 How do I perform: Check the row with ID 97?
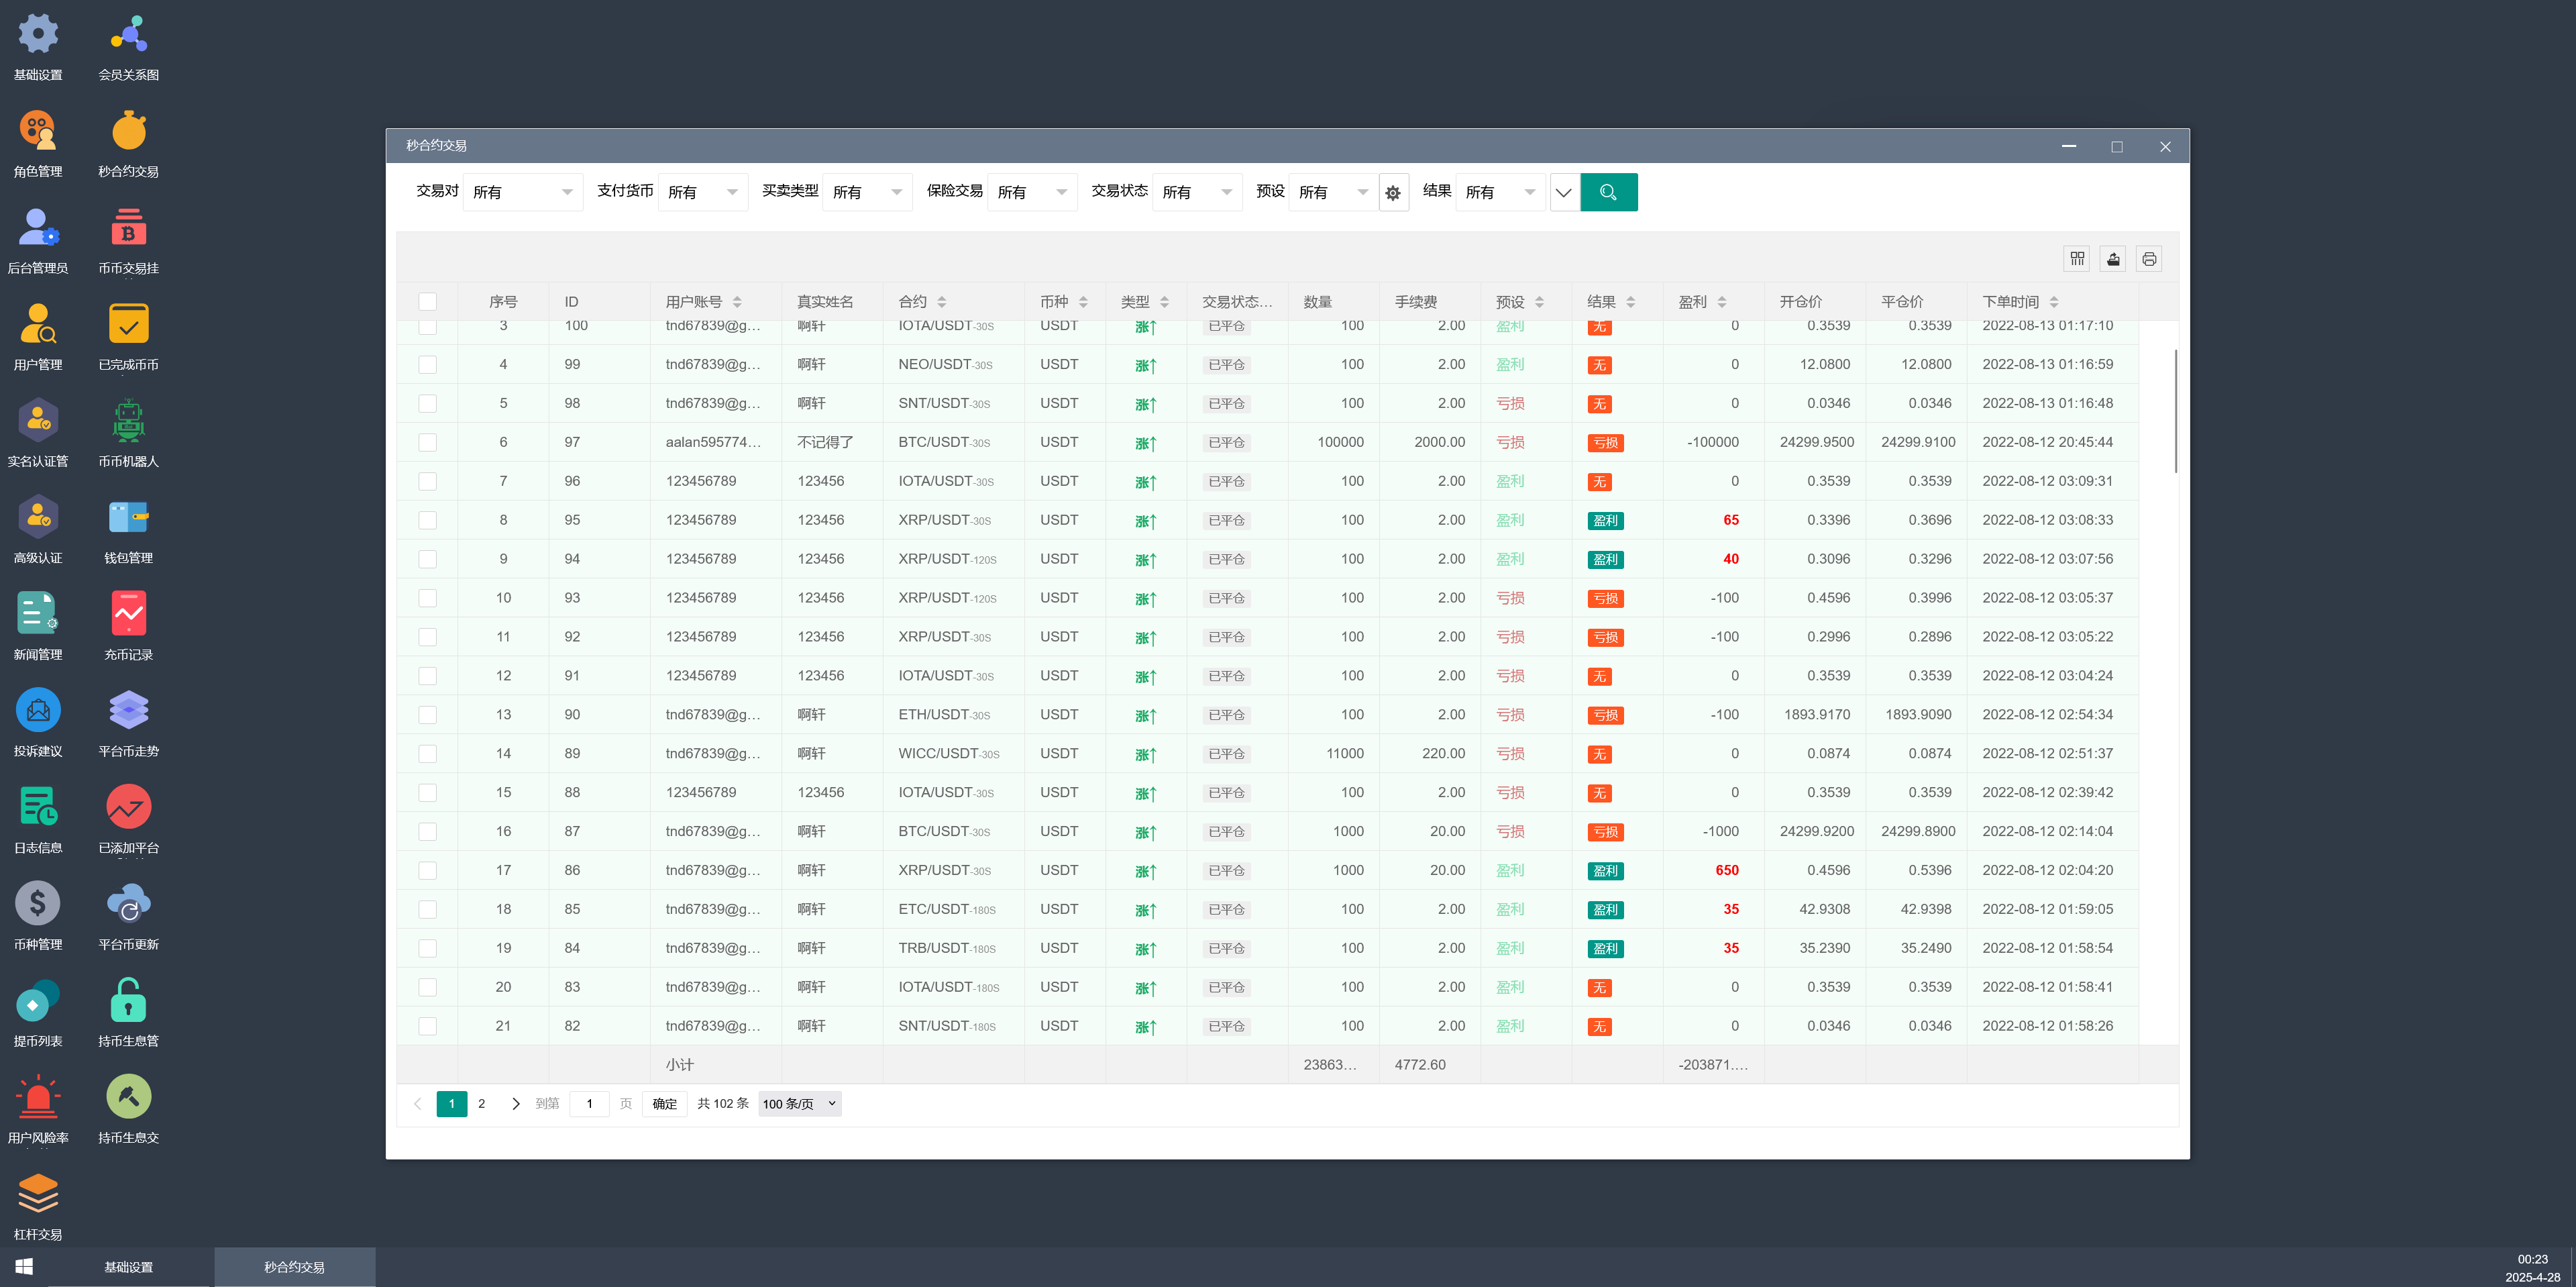(427, 442)
